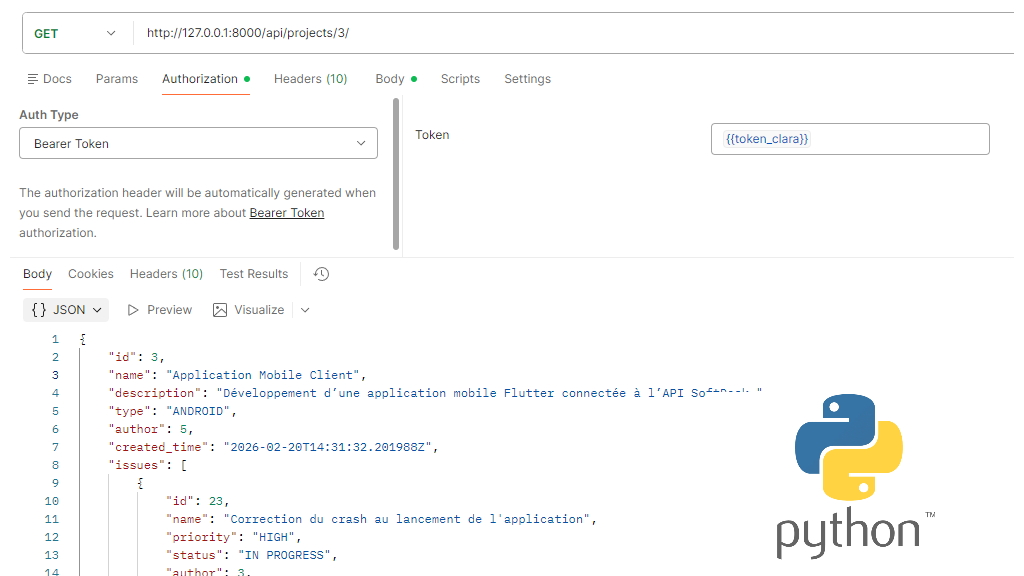The width and height of the screenshot is (1024, 576).
Task: Follow the Bearer Token help link
Action: tap(287, 213)
